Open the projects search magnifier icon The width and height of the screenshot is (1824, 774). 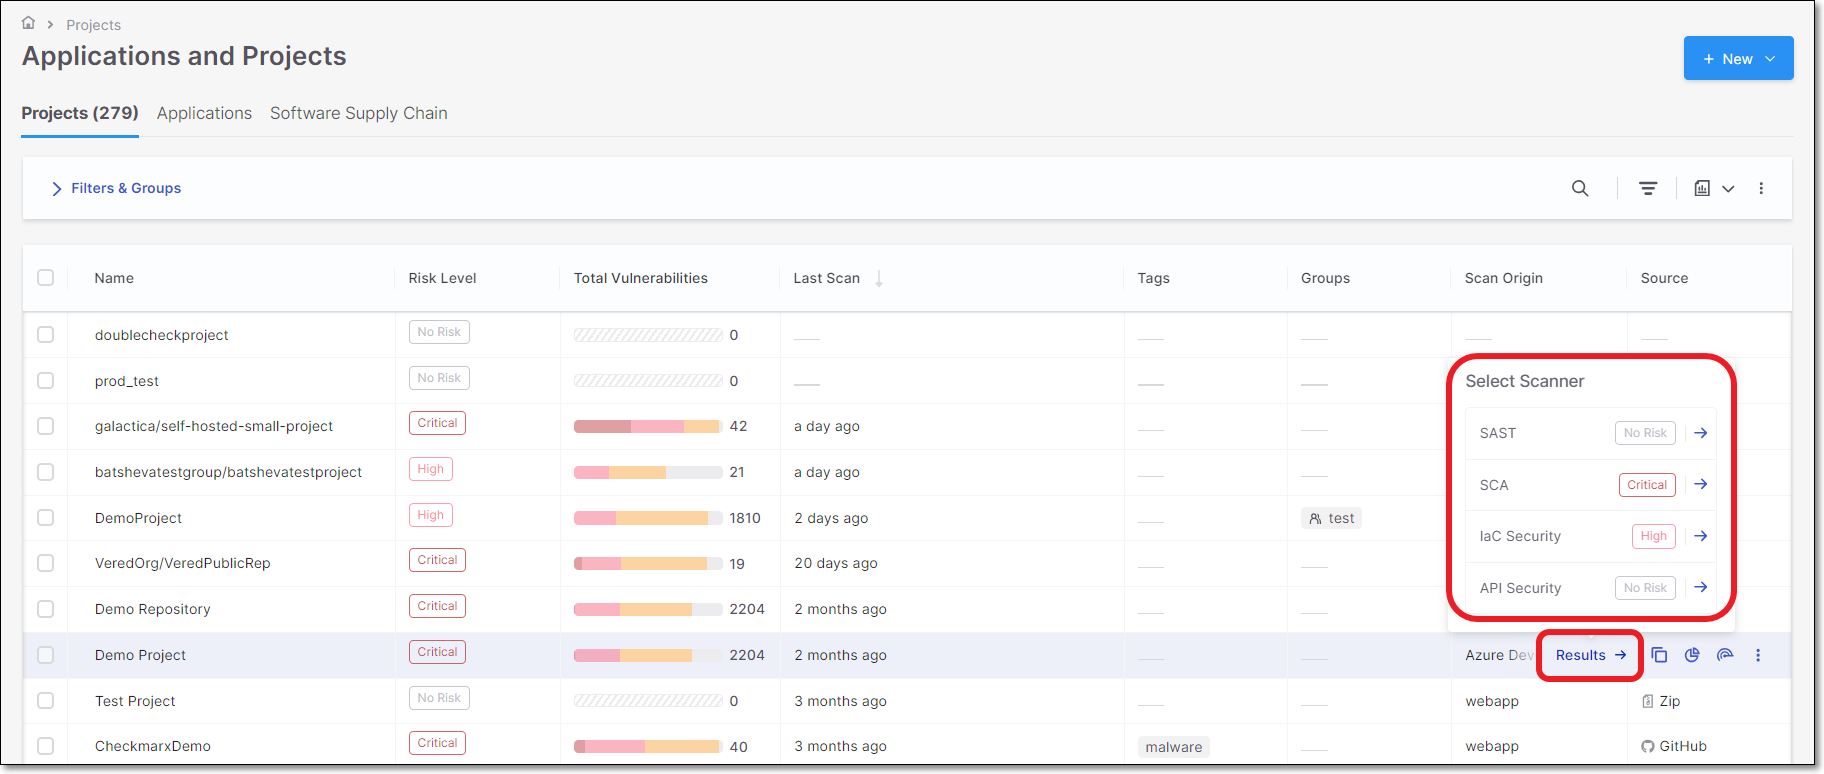coord(1580,188)
